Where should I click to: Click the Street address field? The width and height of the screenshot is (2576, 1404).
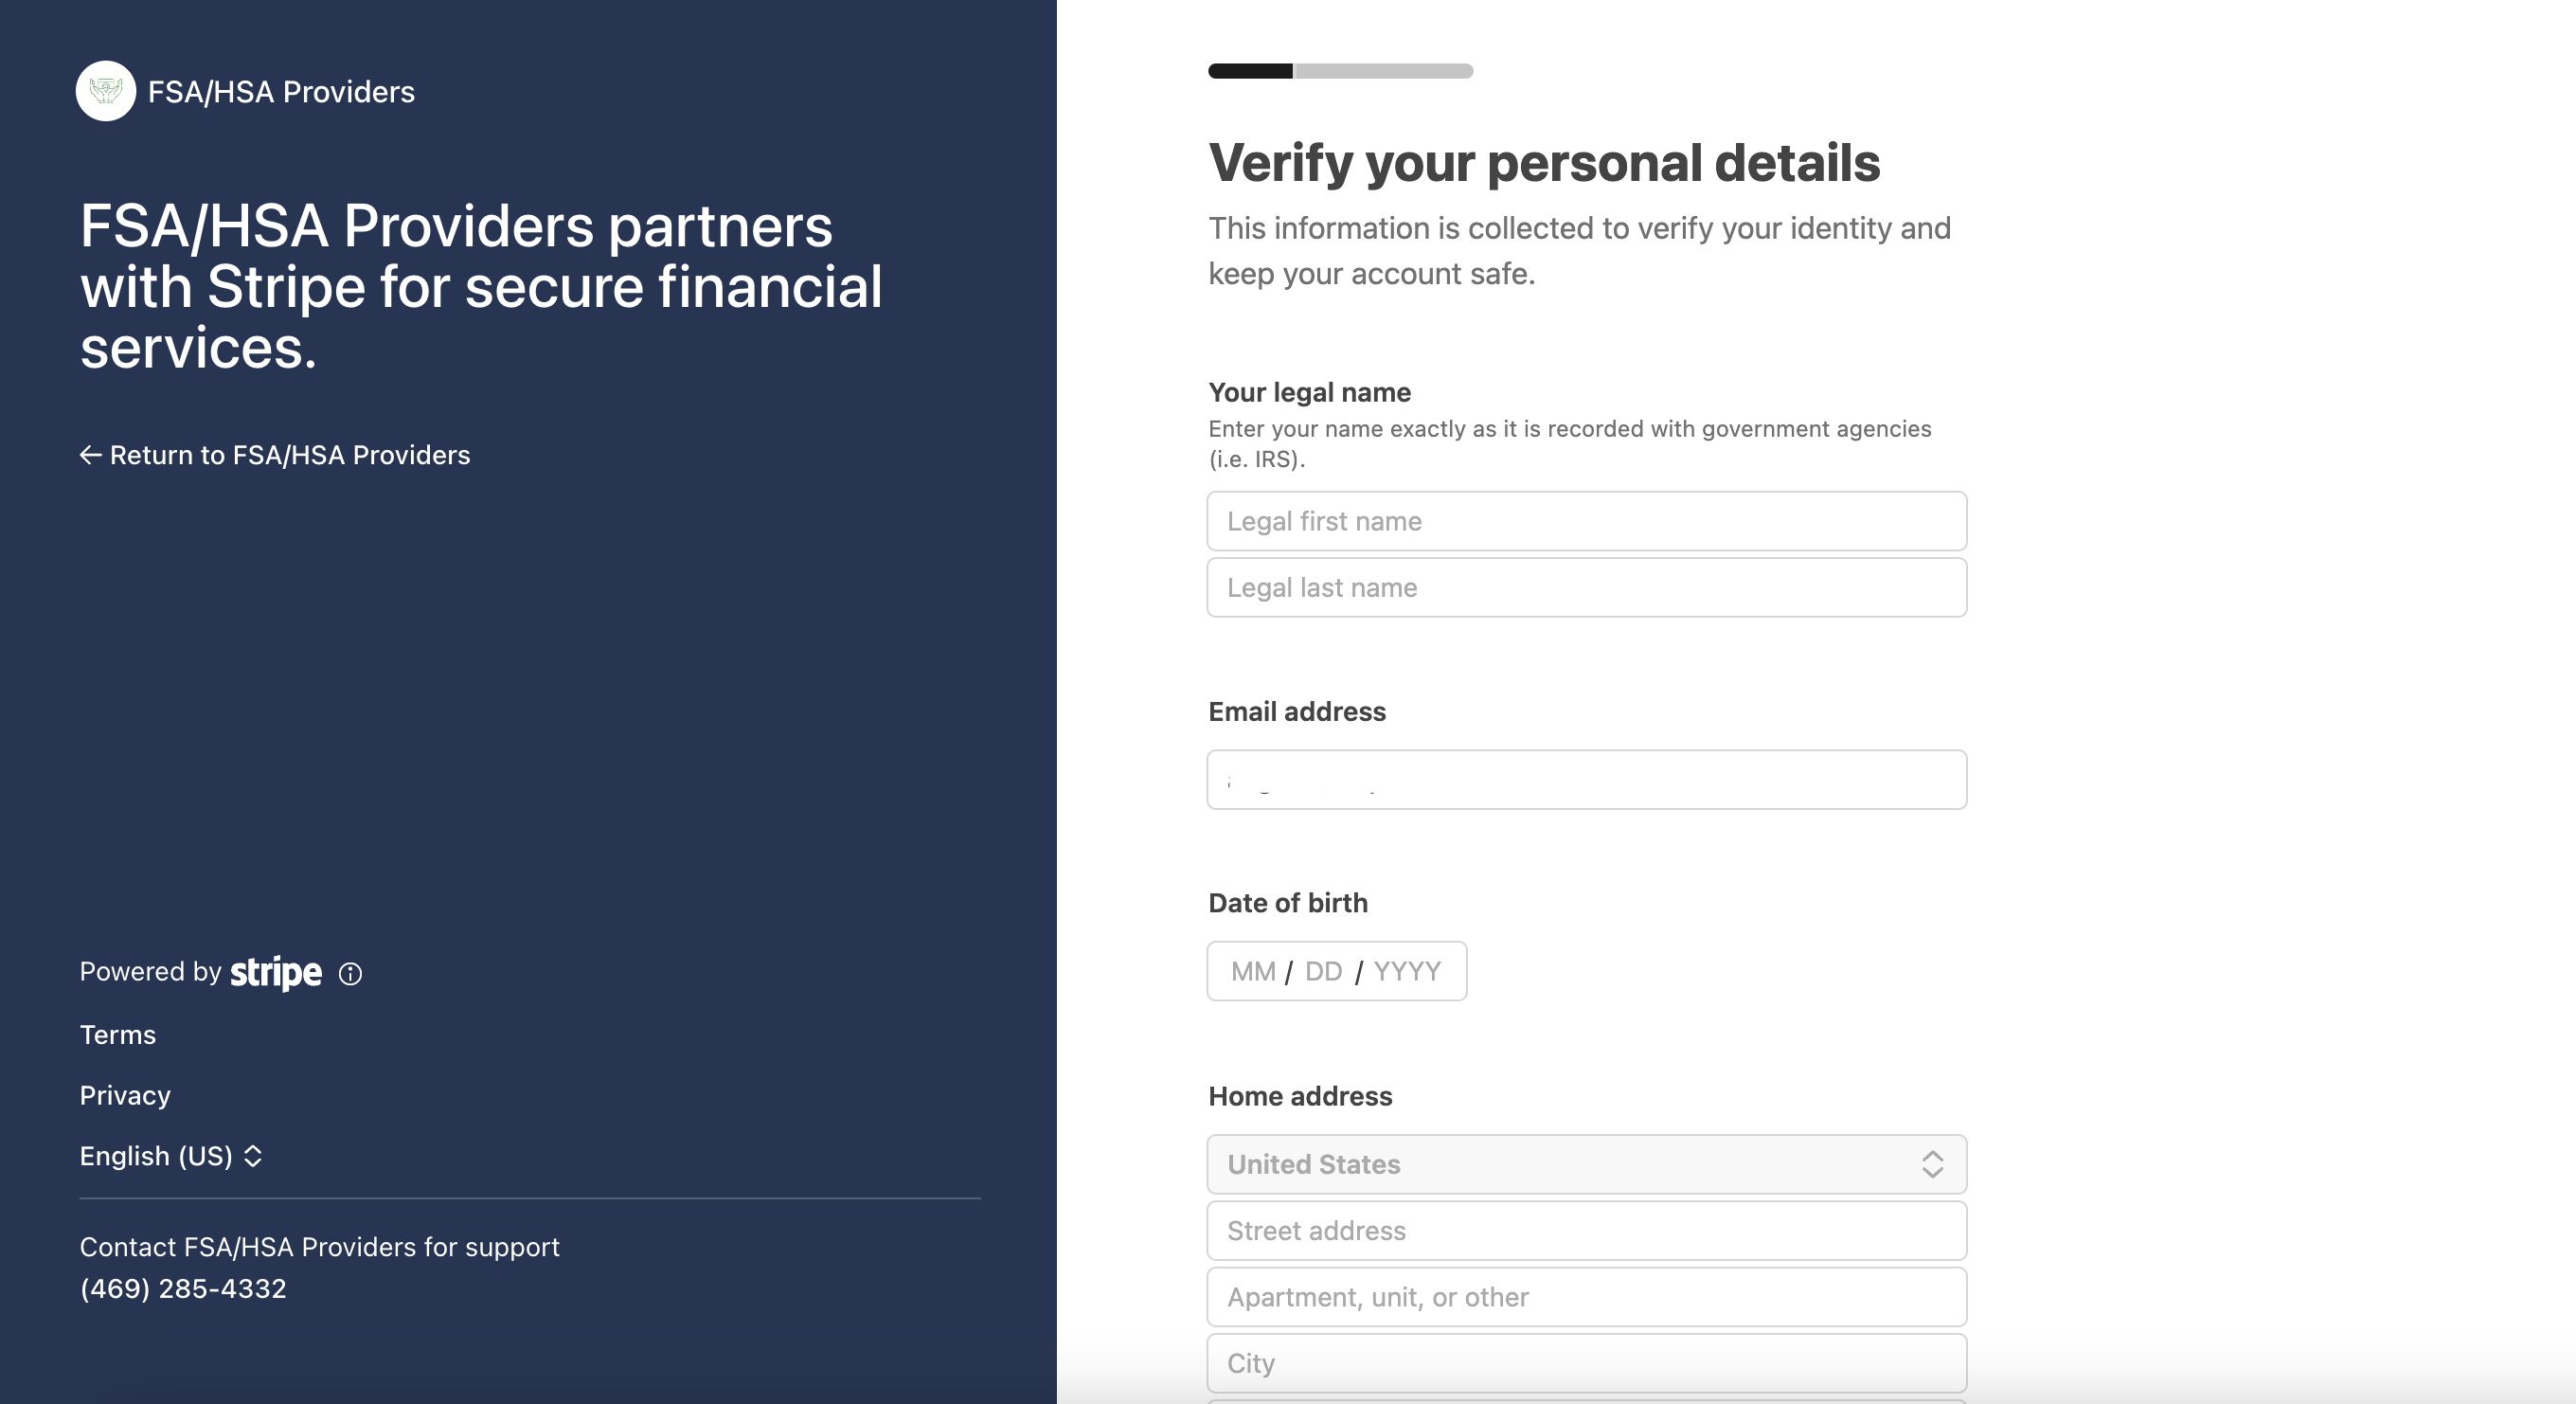[1587, 1231]
